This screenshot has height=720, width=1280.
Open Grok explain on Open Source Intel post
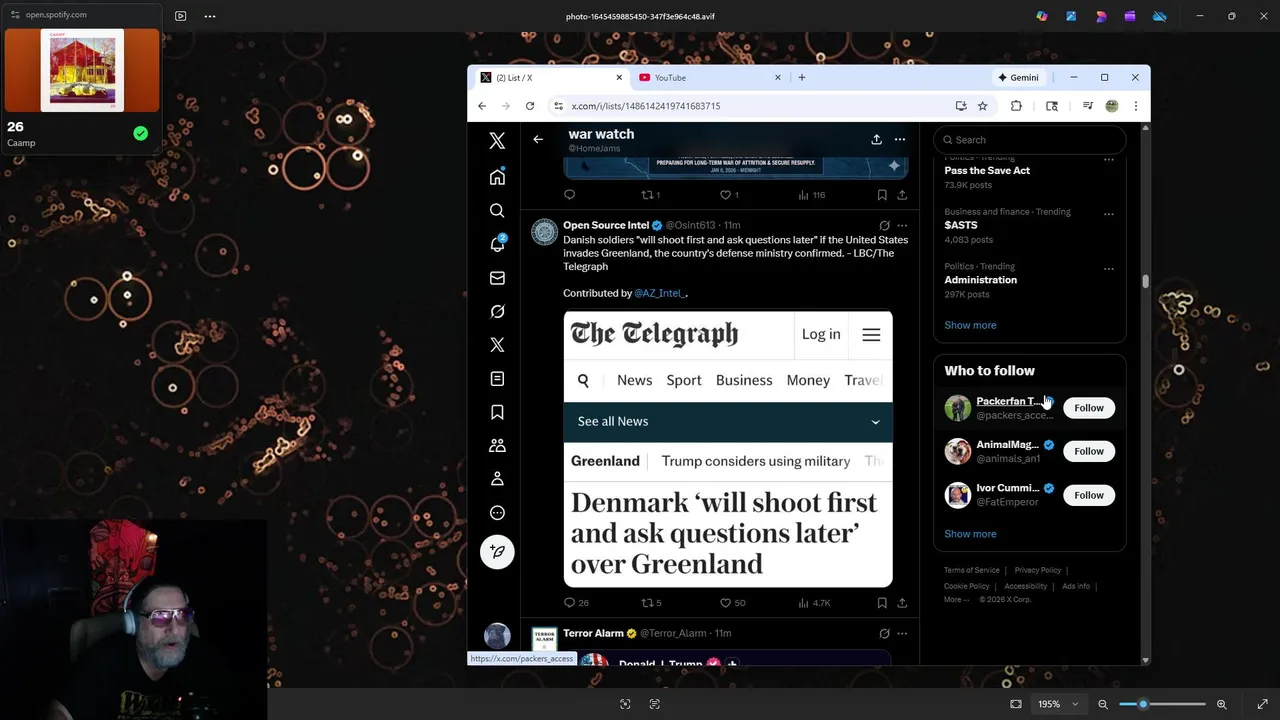pos(884,226)
